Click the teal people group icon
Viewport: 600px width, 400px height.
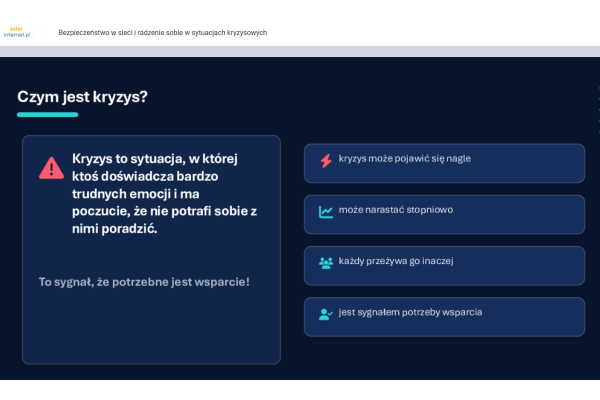point(325,263)
